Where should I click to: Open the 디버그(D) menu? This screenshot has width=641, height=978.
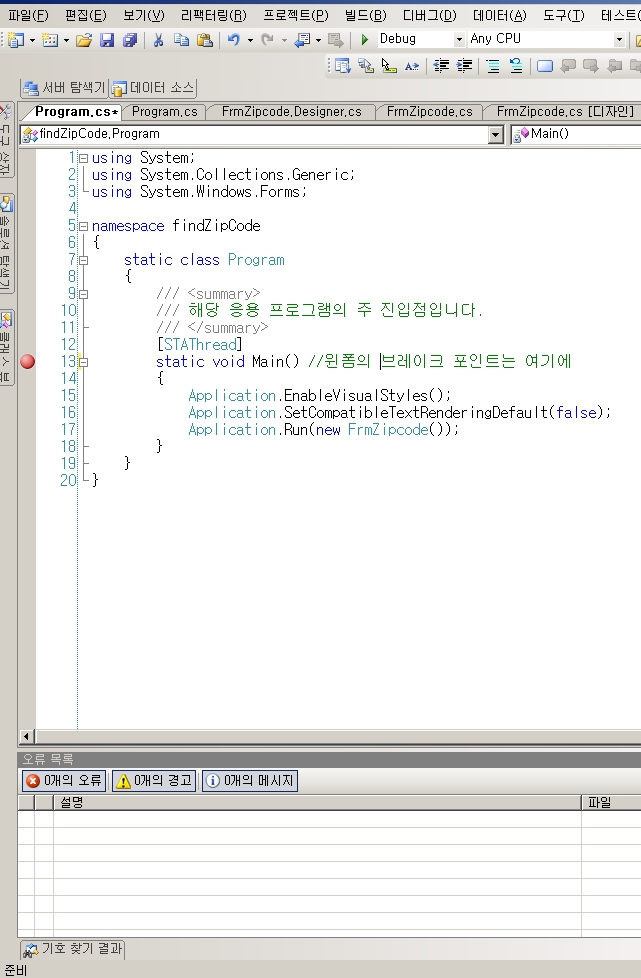(430, 16)
